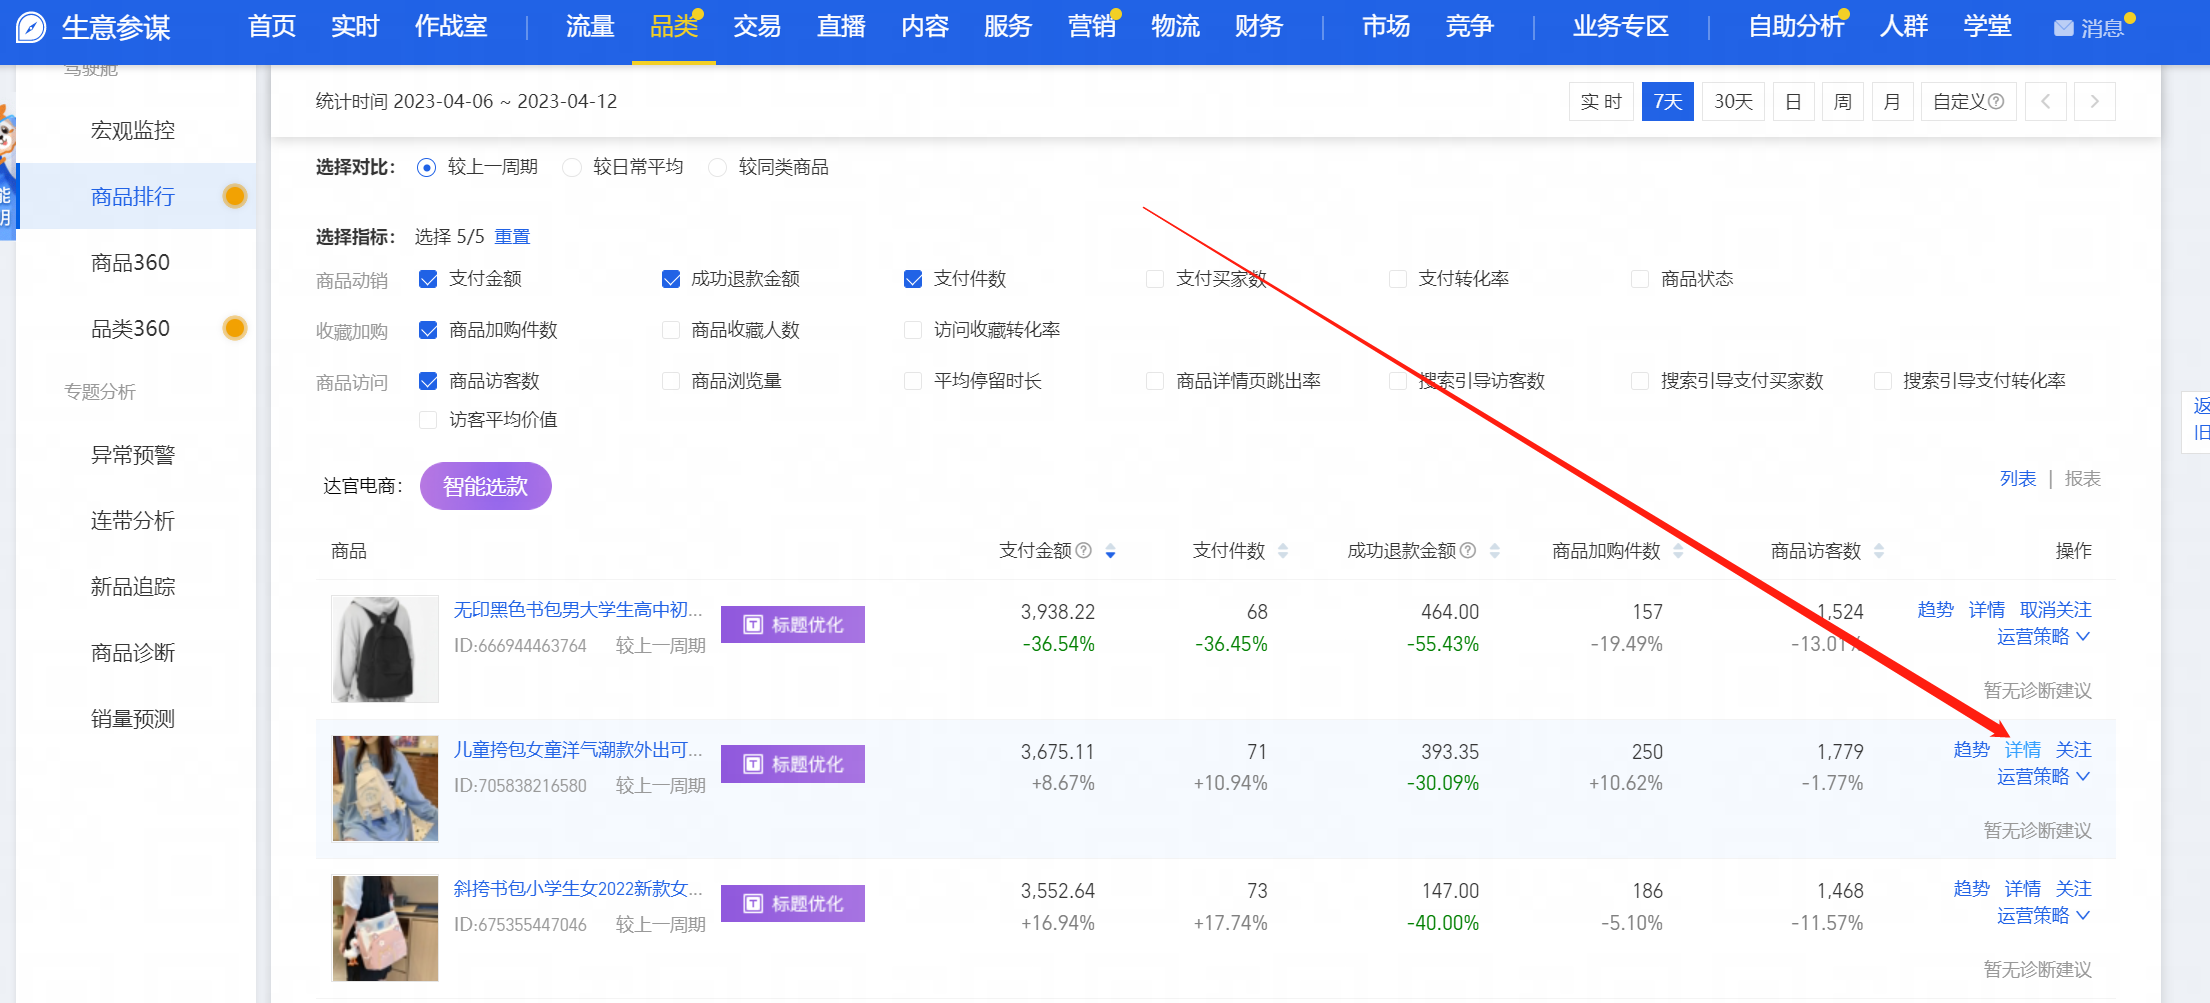Go to next date period arrow
The height and width of the screenshot is (1003, 2210).
[x=2094, y=101]
